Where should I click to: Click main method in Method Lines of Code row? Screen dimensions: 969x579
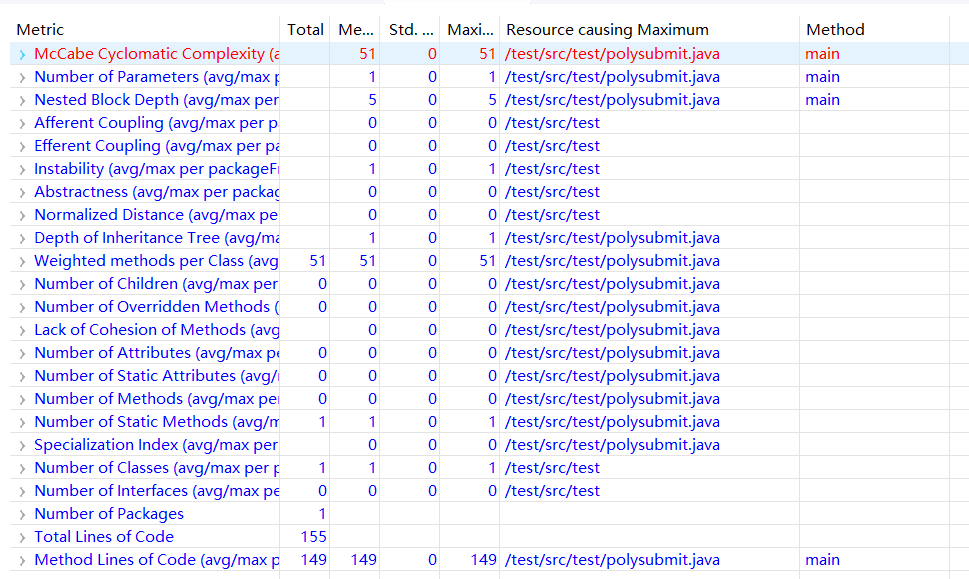click(822, 560)
